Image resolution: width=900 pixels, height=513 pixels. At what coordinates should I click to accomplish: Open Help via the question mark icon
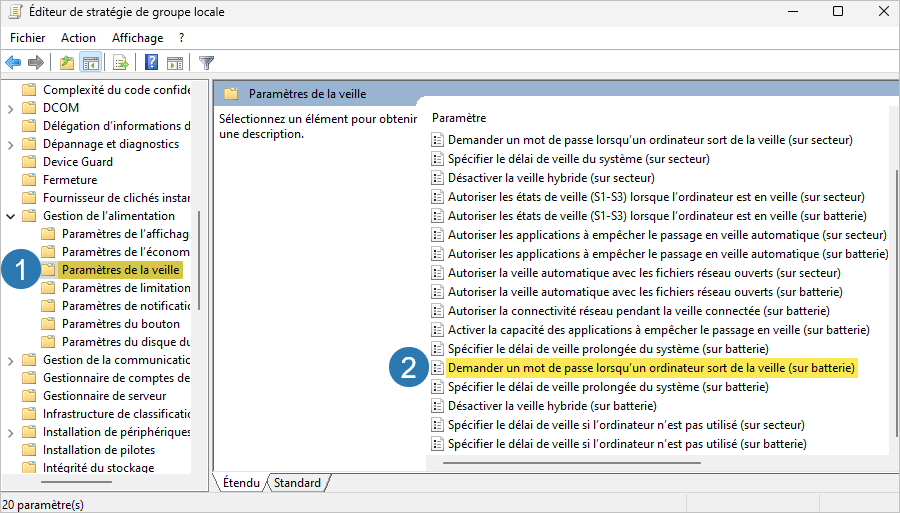point(152,63)
